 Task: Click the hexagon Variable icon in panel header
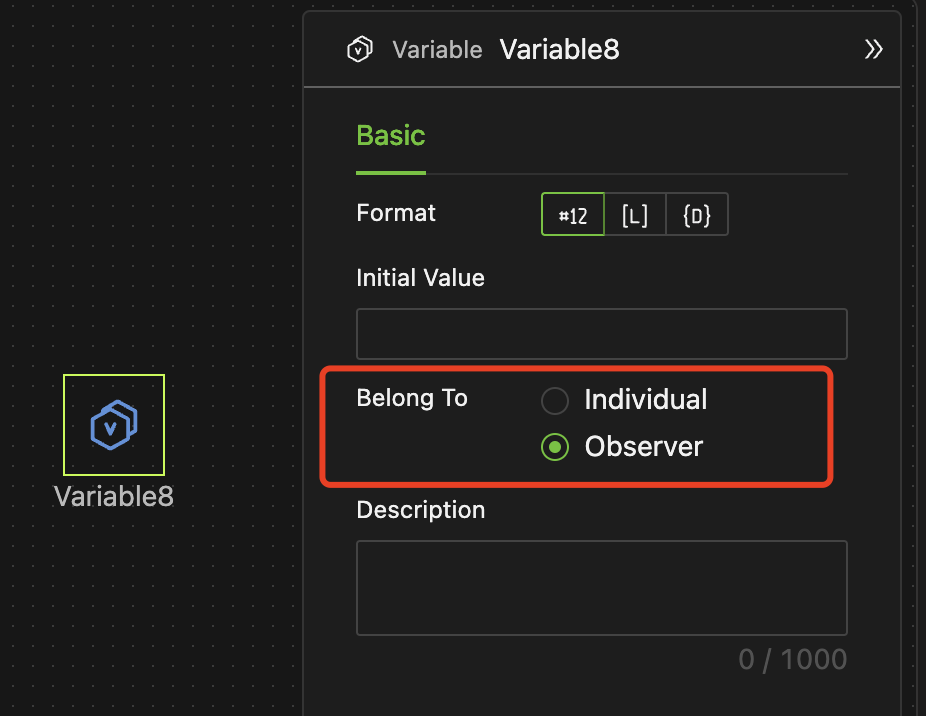coord(360,49)
